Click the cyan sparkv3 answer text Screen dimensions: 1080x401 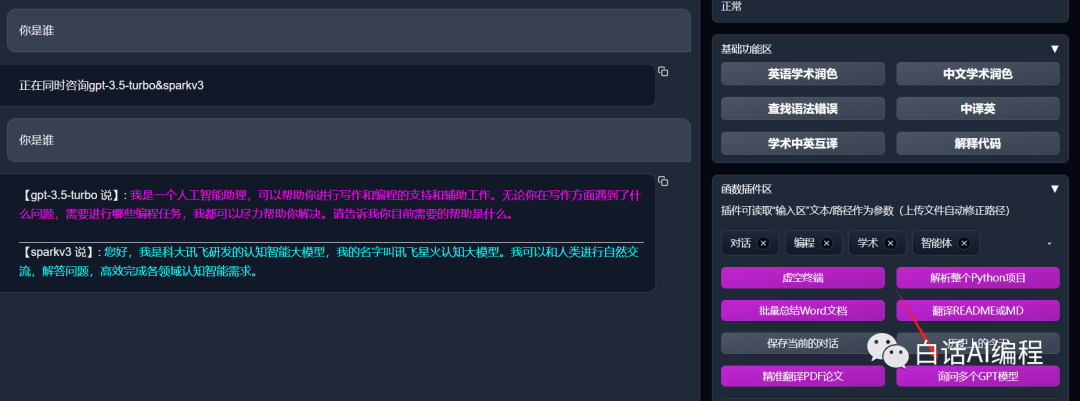(x=329, y=262)
